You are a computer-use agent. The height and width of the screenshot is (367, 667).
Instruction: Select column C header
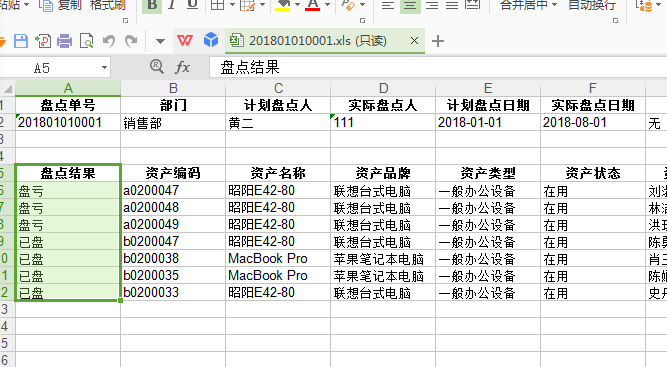[278, 88]
